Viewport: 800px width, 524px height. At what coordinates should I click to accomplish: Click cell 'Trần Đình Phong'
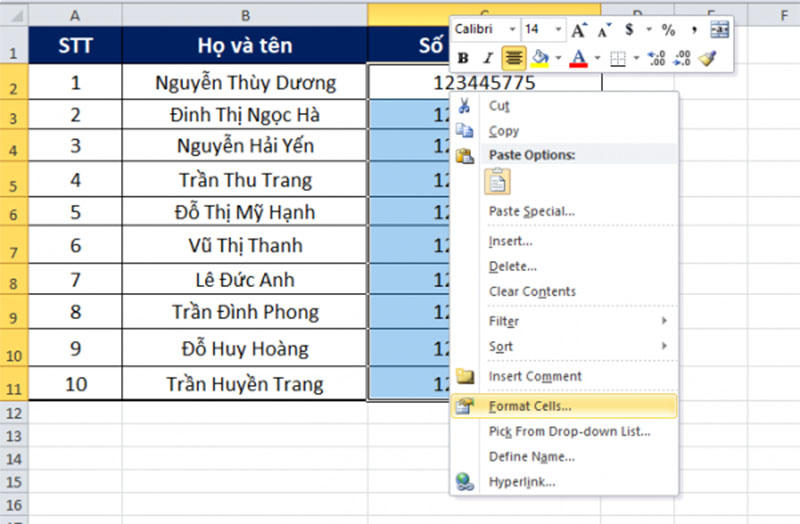pyautogui.click(x=245, y=312)
